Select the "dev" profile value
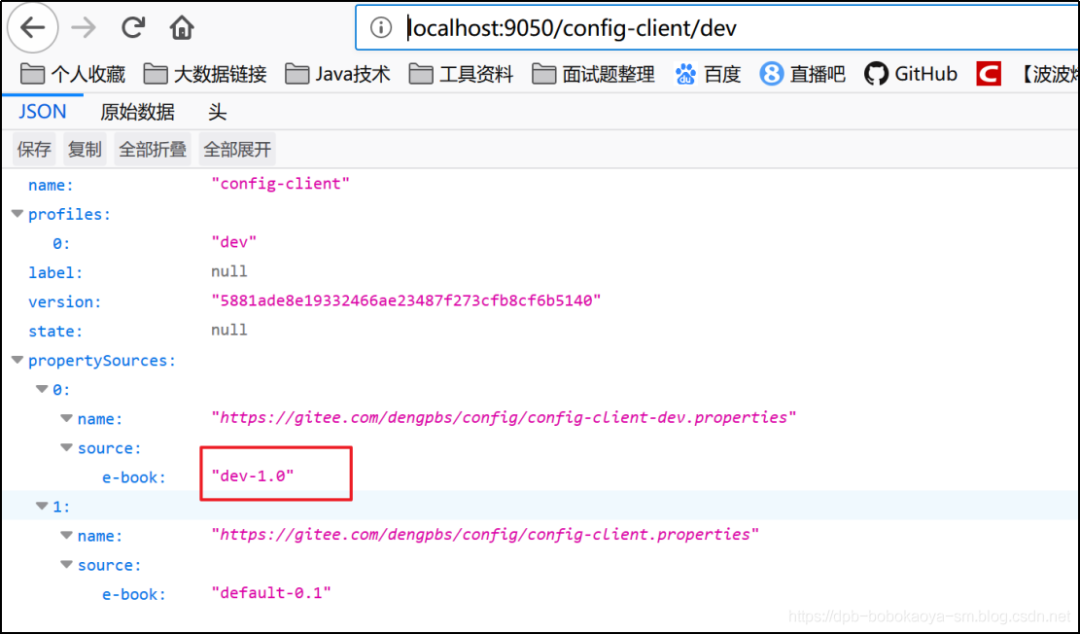This screenshot has width=1080, height=634. (234, 243)
